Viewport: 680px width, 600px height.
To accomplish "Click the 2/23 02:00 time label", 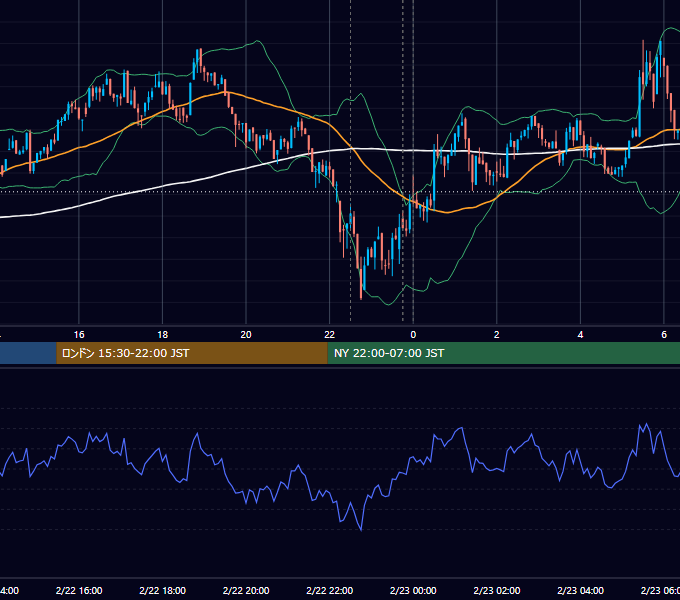I will coord(497,590).
